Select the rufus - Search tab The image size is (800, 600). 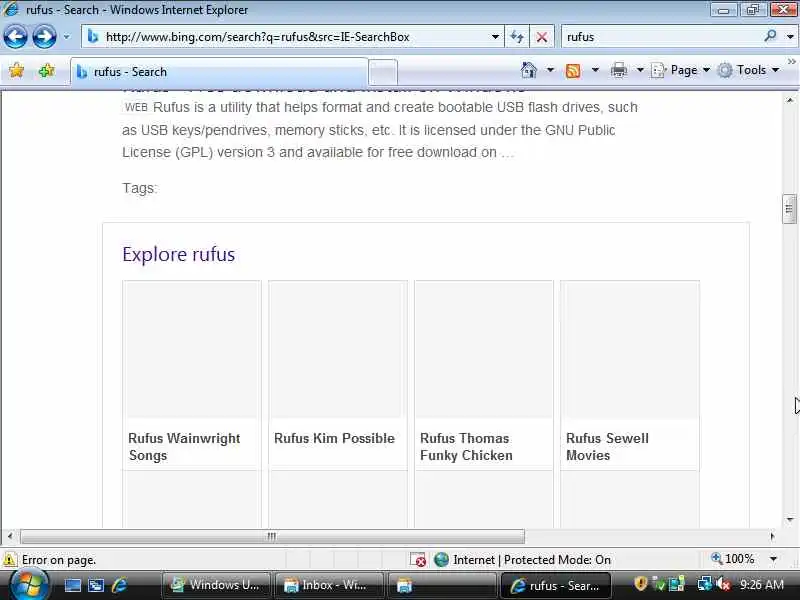[219, 72]
